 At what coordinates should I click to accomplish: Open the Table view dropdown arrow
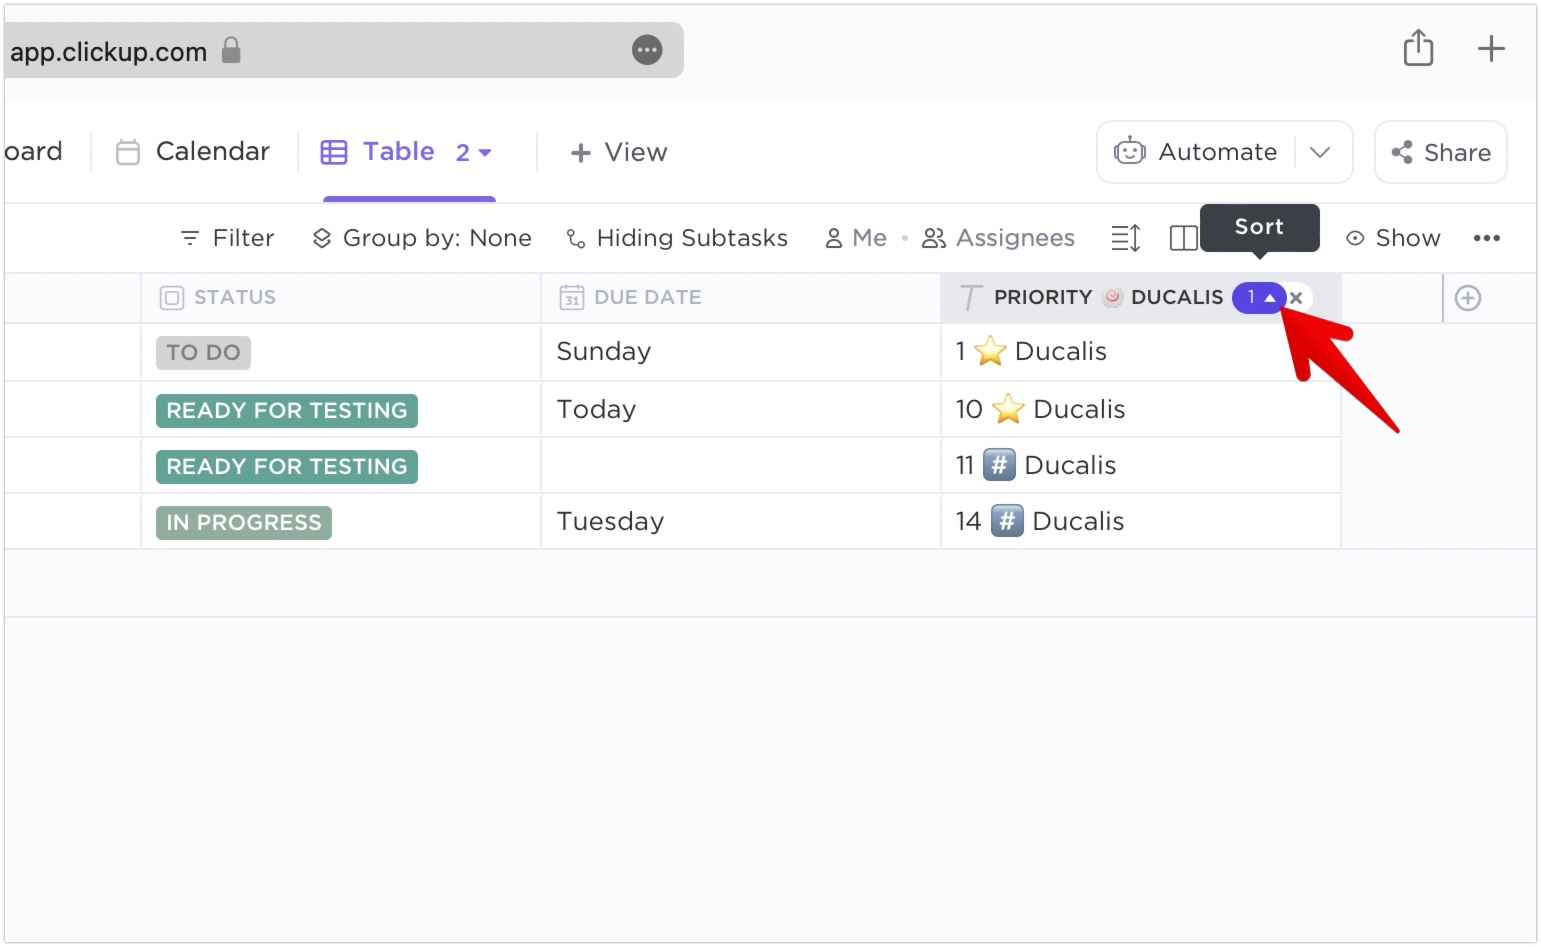[x=485, y=153]
